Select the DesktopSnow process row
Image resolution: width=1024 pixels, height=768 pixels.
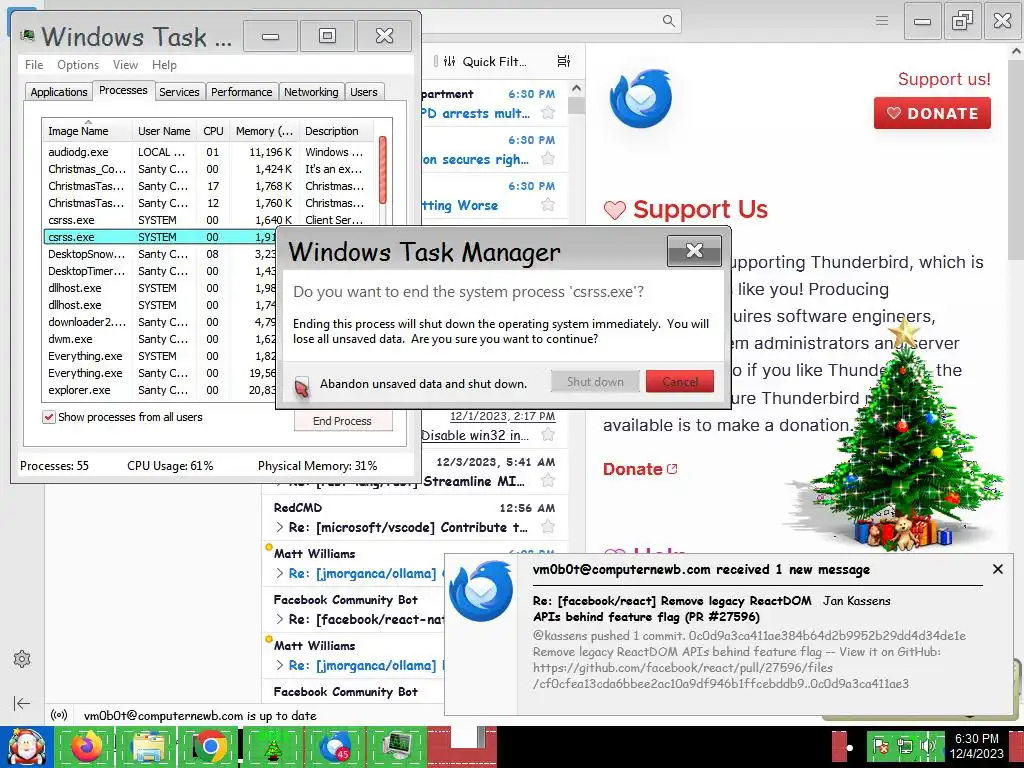(160, 254)
